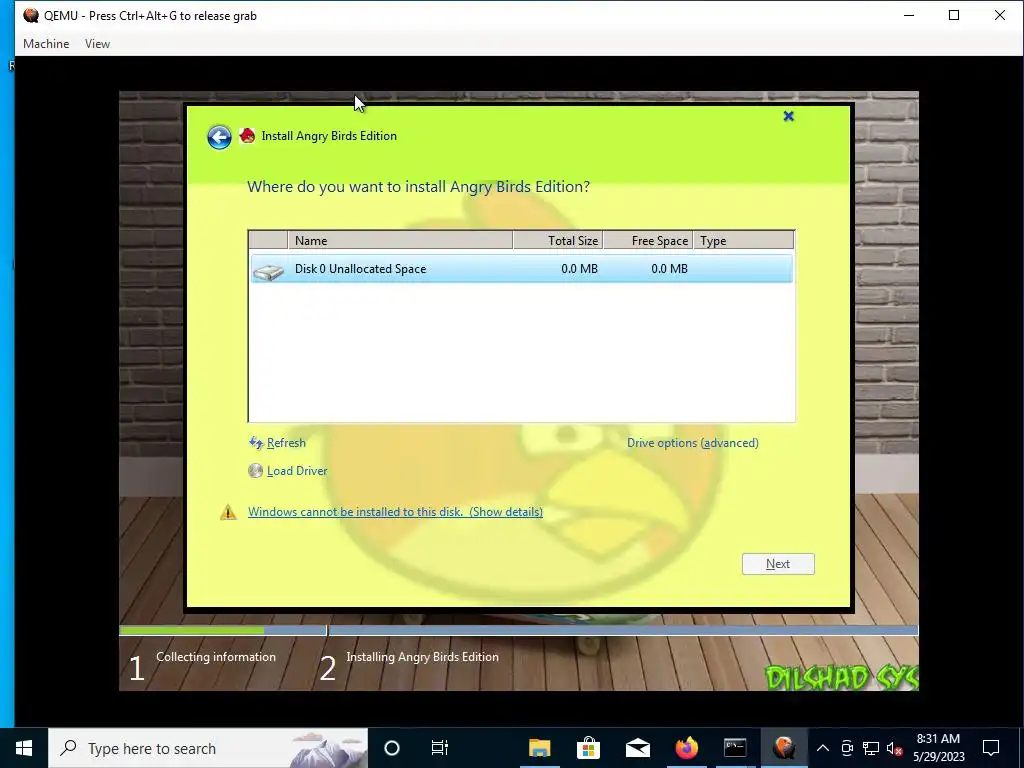This screenshot has height=768, width=1024.
Task: Click the red Angry Birds icon in title
Action: pyautogui.click(x=248, y=136)
